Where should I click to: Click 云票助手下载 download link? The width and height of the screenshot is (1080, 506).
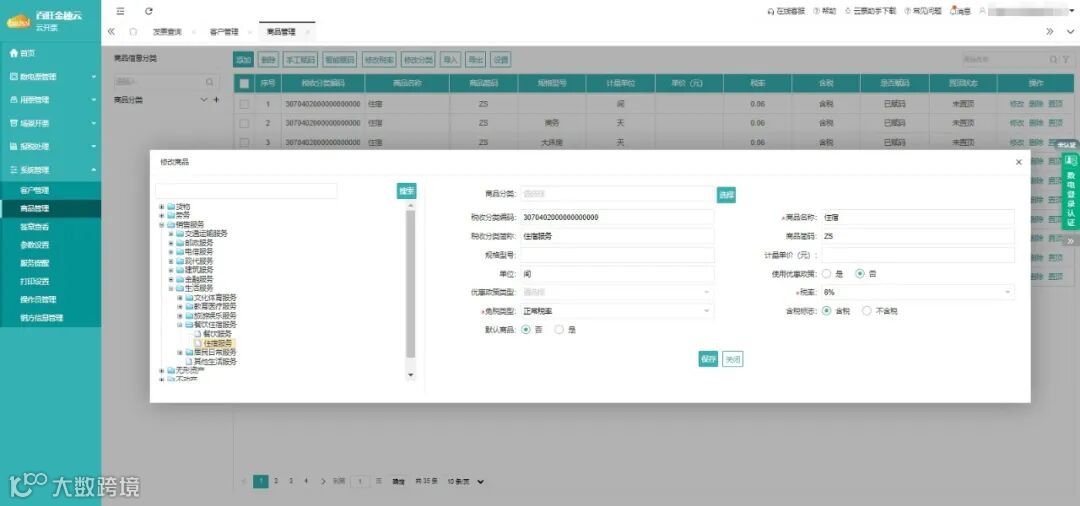click(x=871, y=11)
